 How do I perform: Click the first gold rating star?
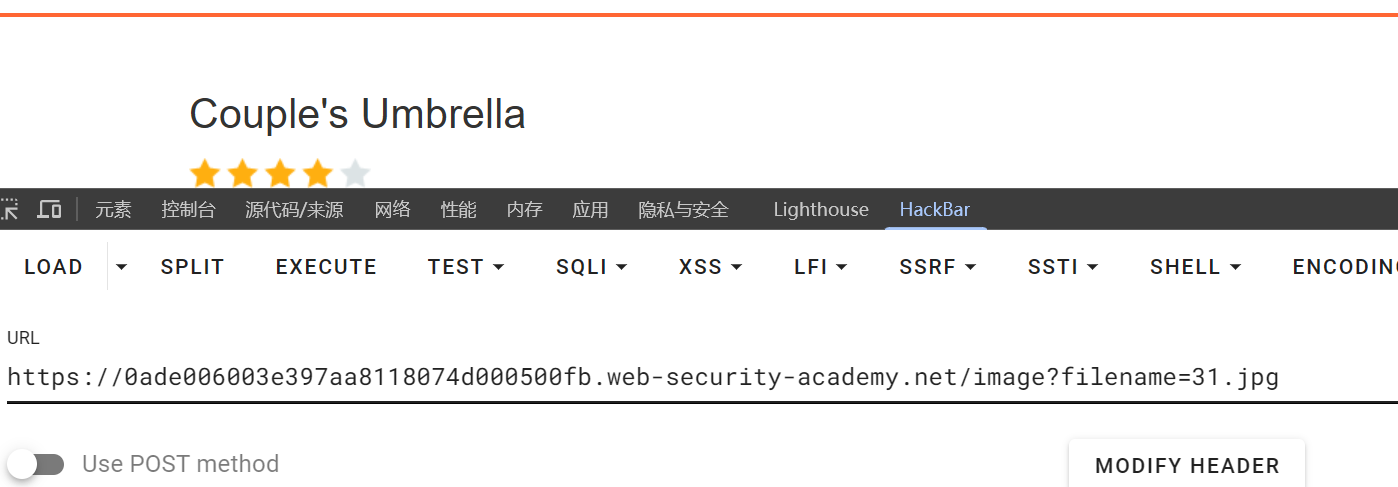click(205, 174)
